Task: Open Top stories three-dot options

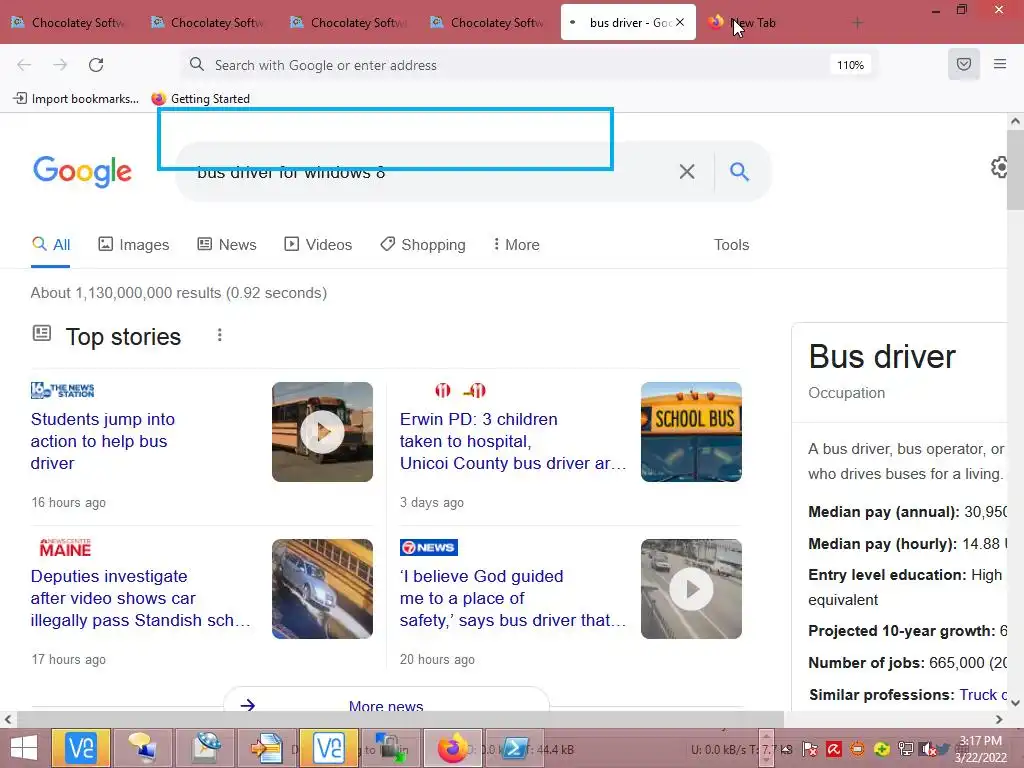Action: tap(219, 335)
